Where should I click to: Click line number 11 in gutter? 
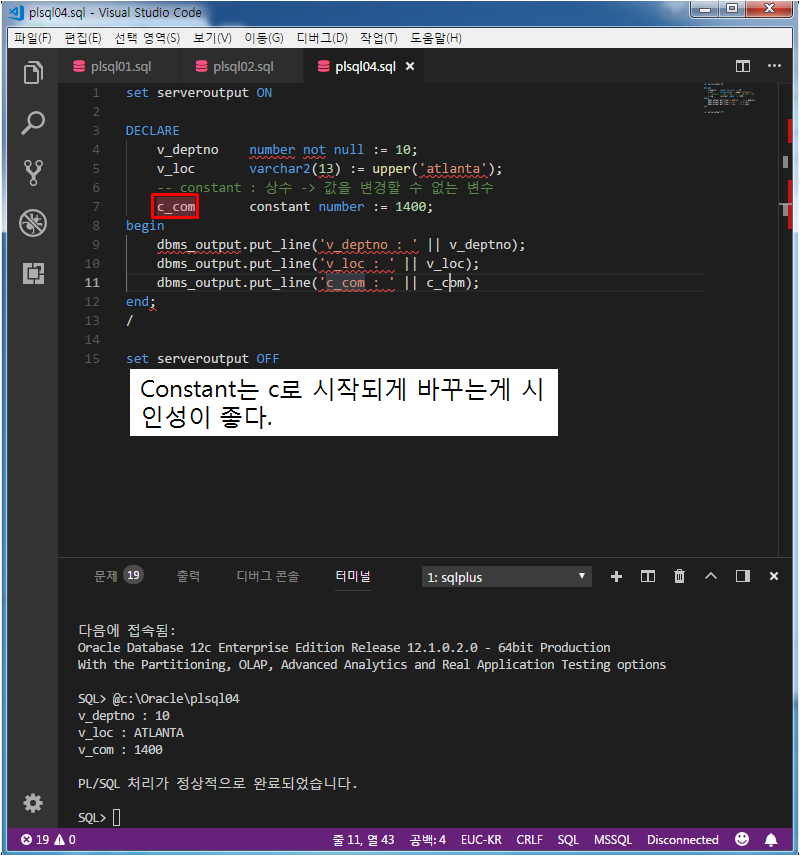92,283
